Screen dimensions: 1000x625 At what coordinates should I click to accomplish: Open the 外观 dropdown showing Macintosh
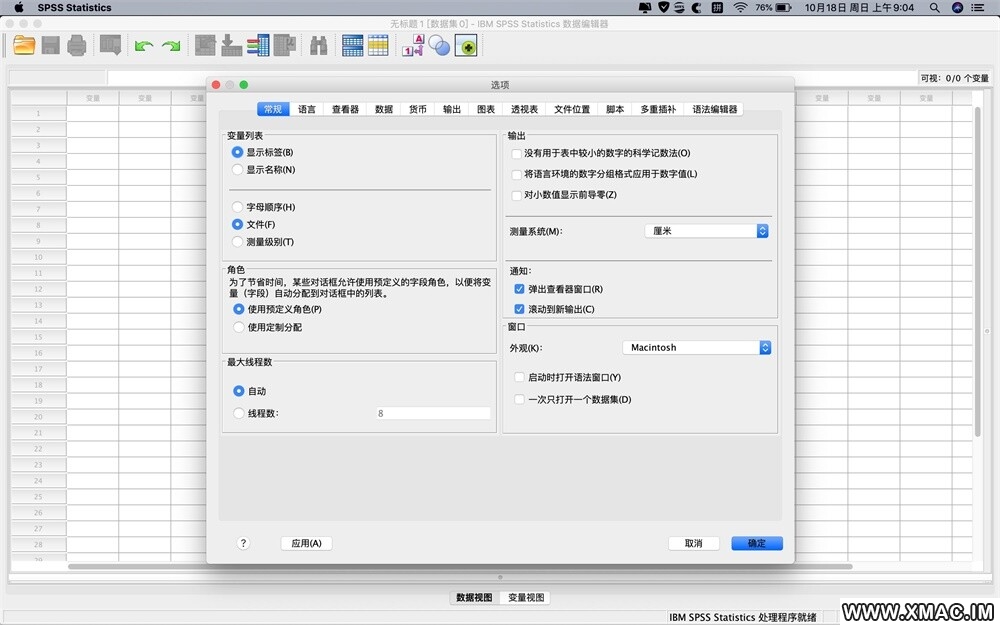[697, 348]
